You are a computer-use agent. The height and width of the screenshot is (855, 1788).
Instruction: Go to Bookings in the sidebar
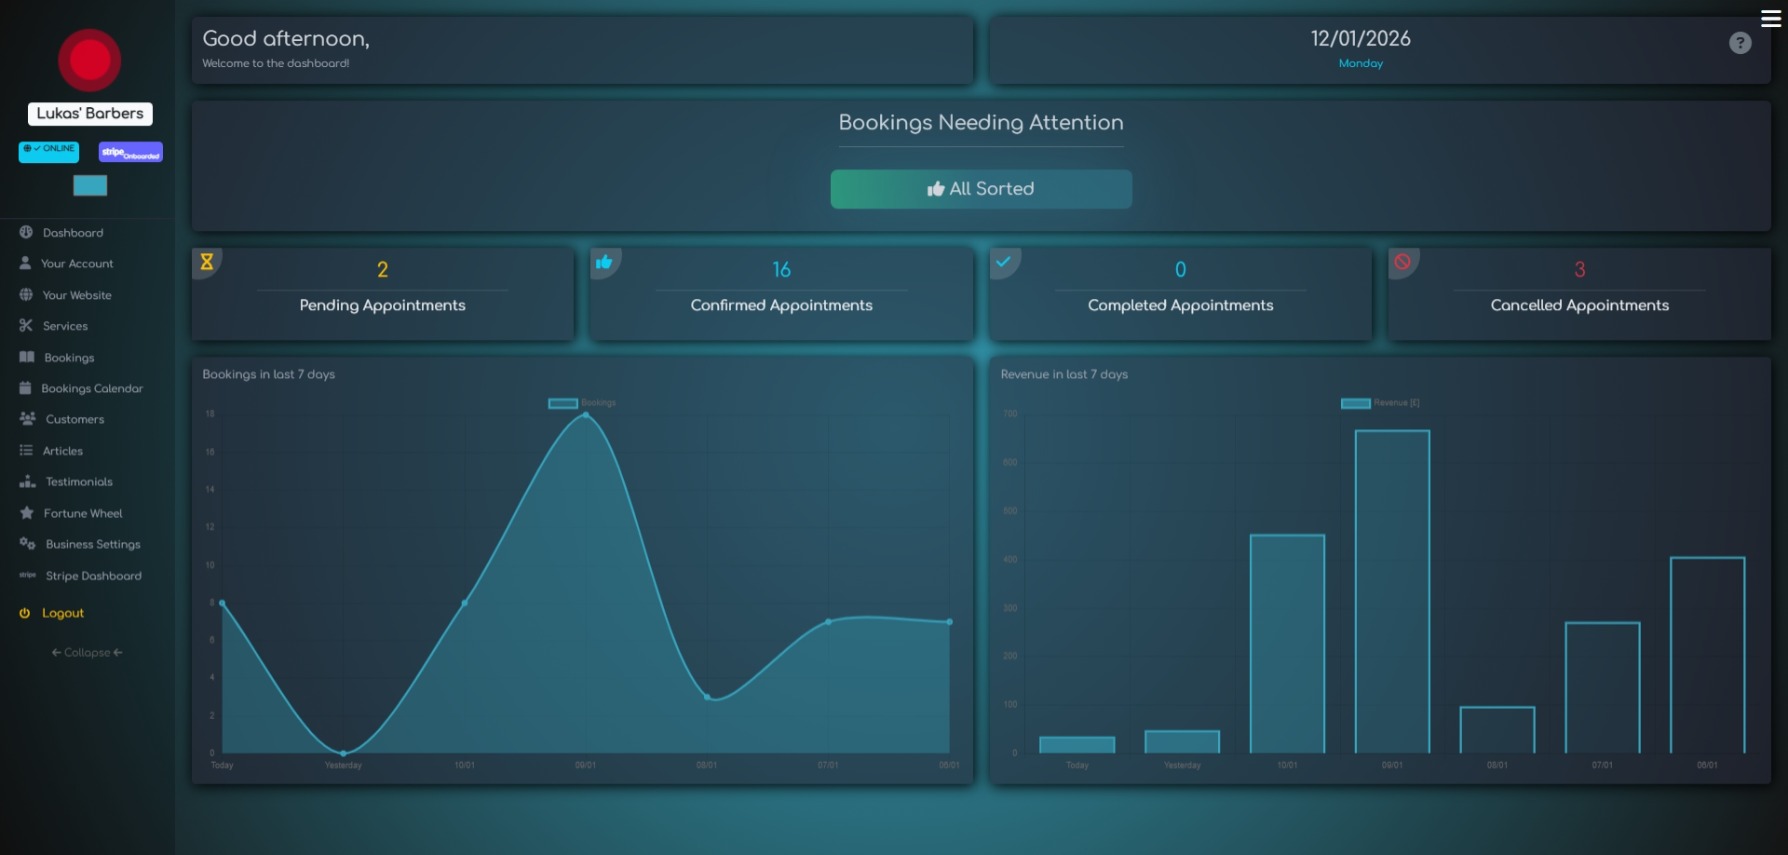tap(69, 358)
